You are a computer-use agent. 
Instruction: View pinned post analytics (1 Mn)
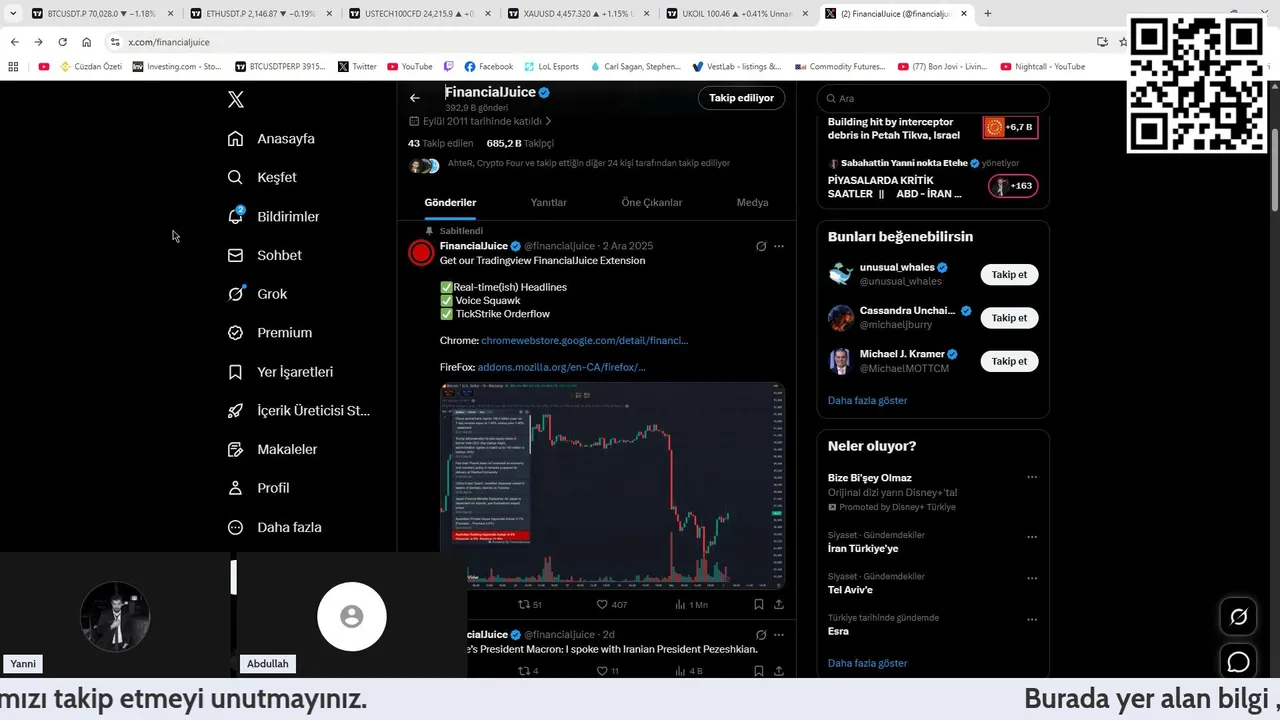point(691,604)
